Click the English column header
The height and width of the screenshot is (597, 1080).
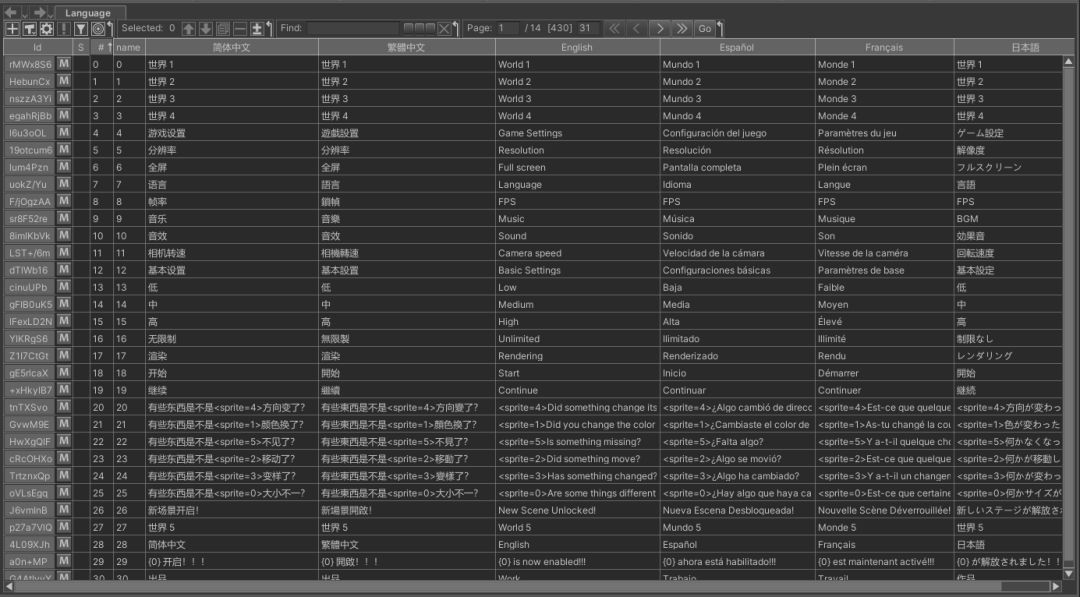tap(576, 47)
